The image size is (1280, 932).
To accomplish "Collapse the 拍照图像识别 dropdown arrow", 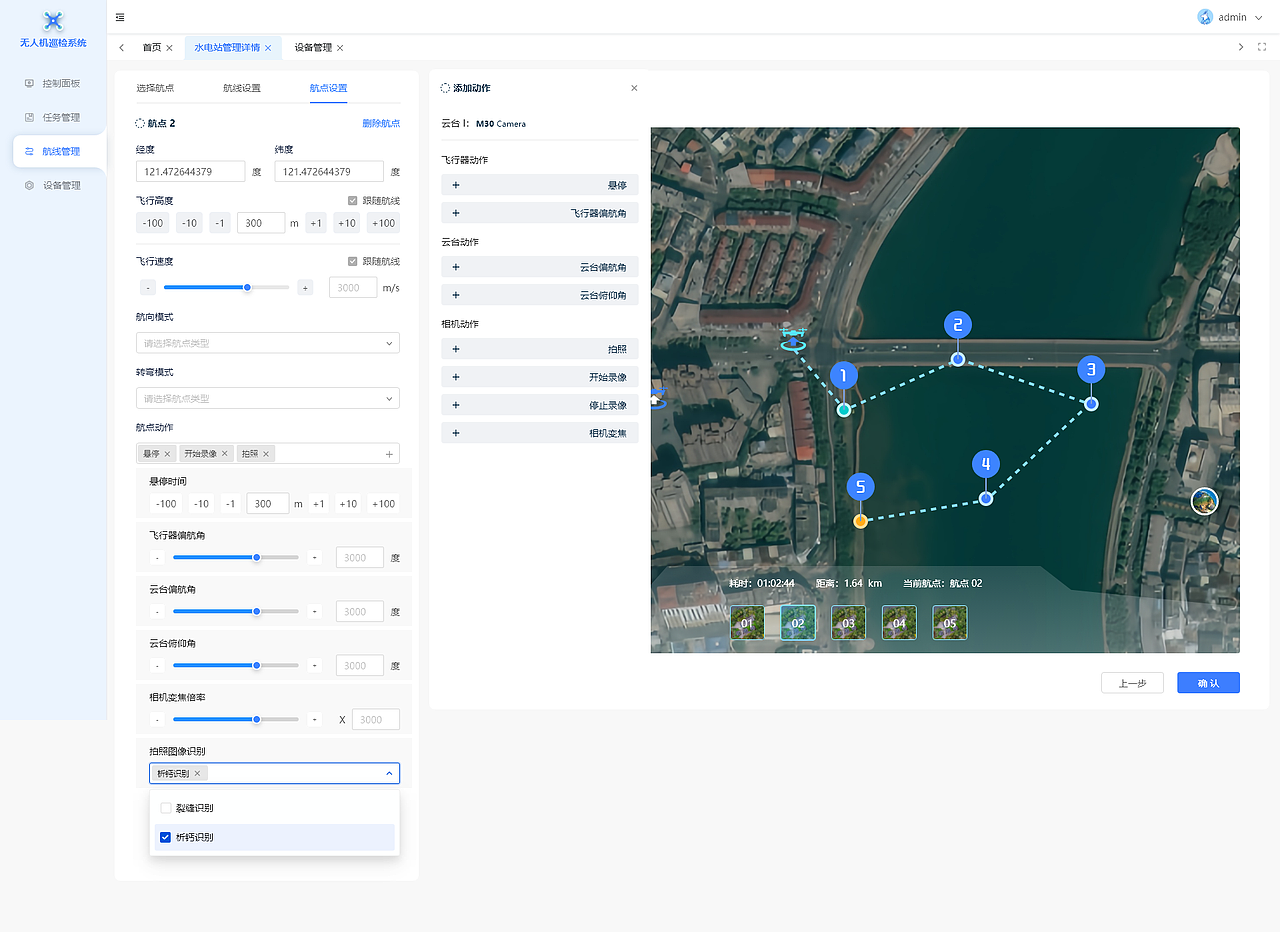I will (389, 773).
